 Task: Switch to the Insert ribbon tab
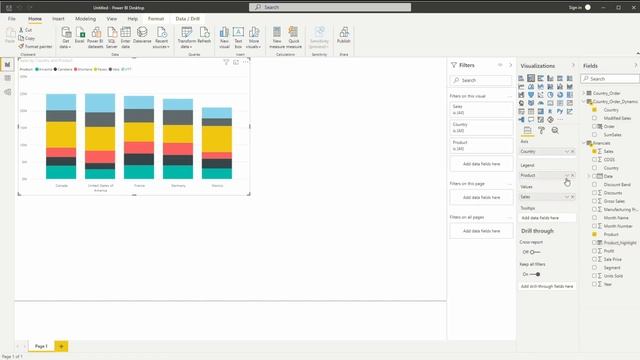58,19
